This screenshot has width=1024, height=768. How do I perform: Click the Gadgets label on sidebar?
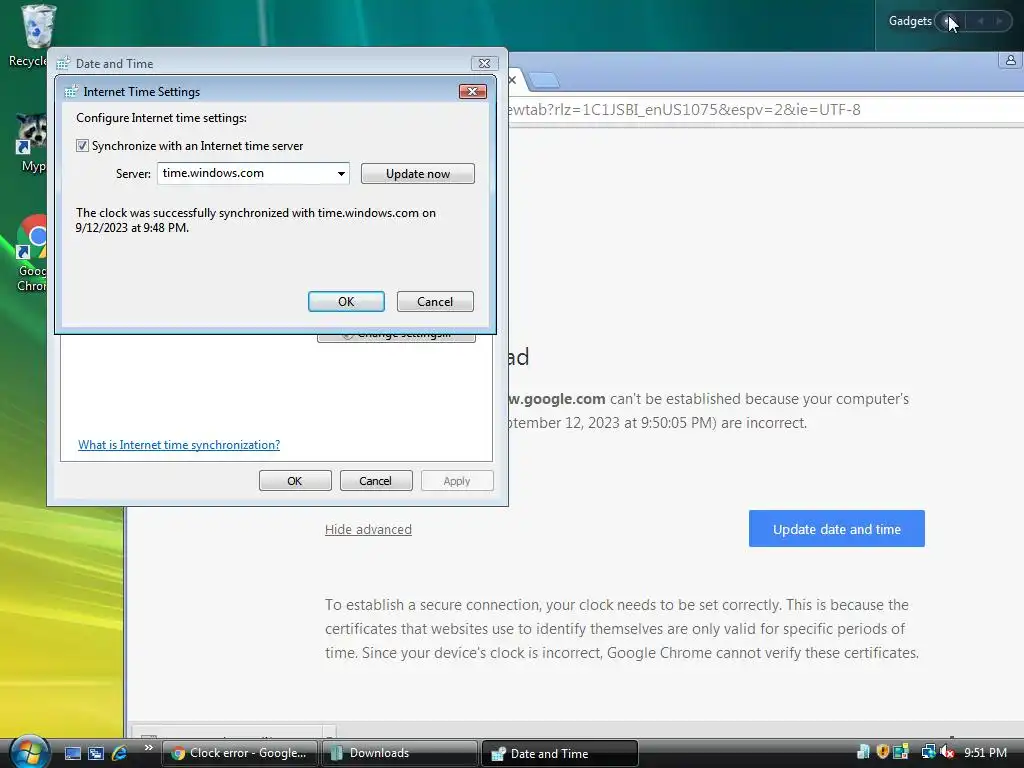(910, 21)
